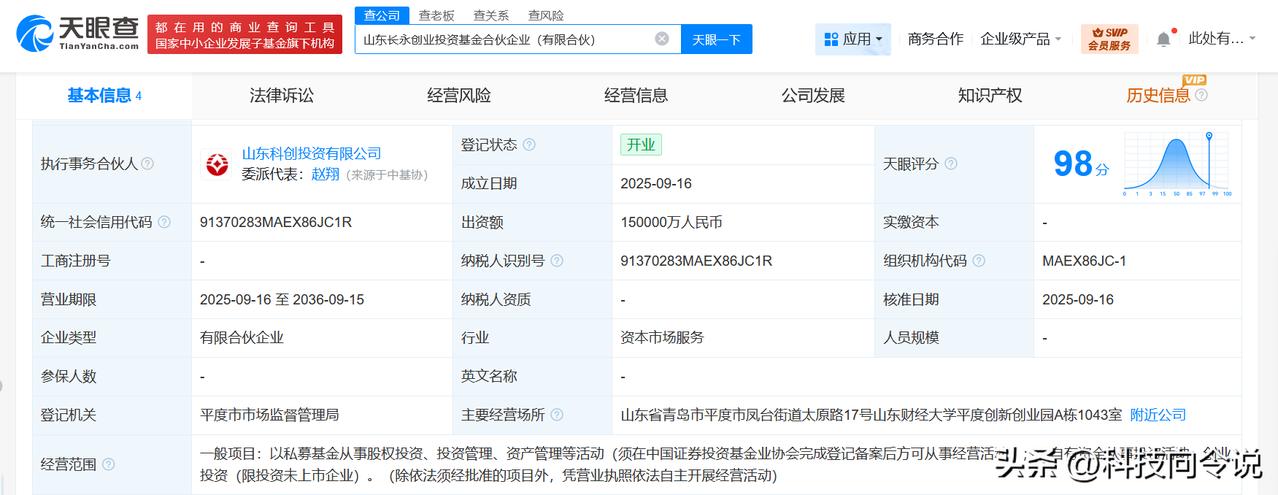Switch to the 公司发展 tab
The image size is (1278, 495).
point(813,96)
